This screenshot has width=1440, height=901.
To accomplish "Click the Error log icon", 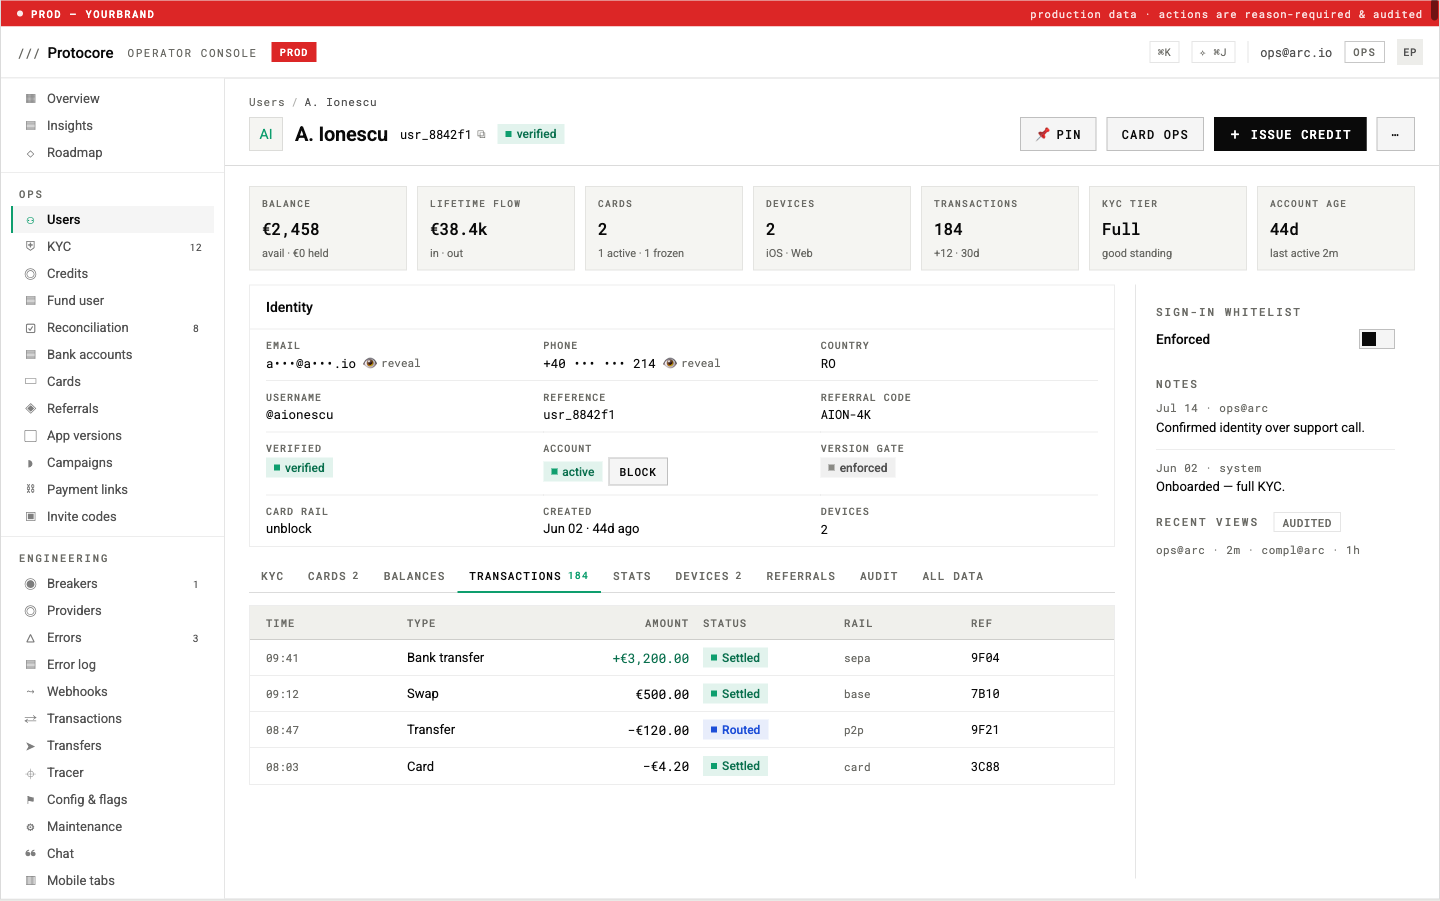I will 30,665.
